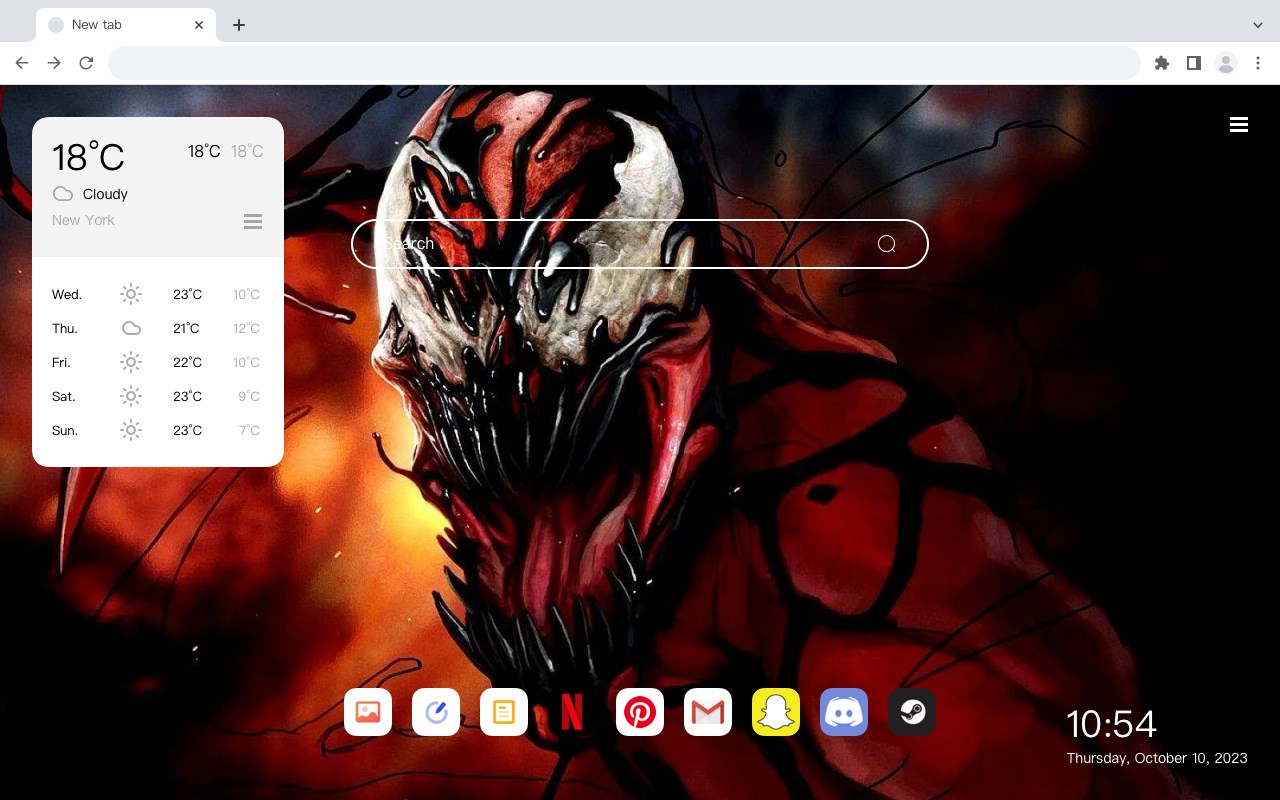Image resolution: width=1280 pixels, height=800 pixels.
Task: Go forward with the browser arrow
Action: pos(54,63)
